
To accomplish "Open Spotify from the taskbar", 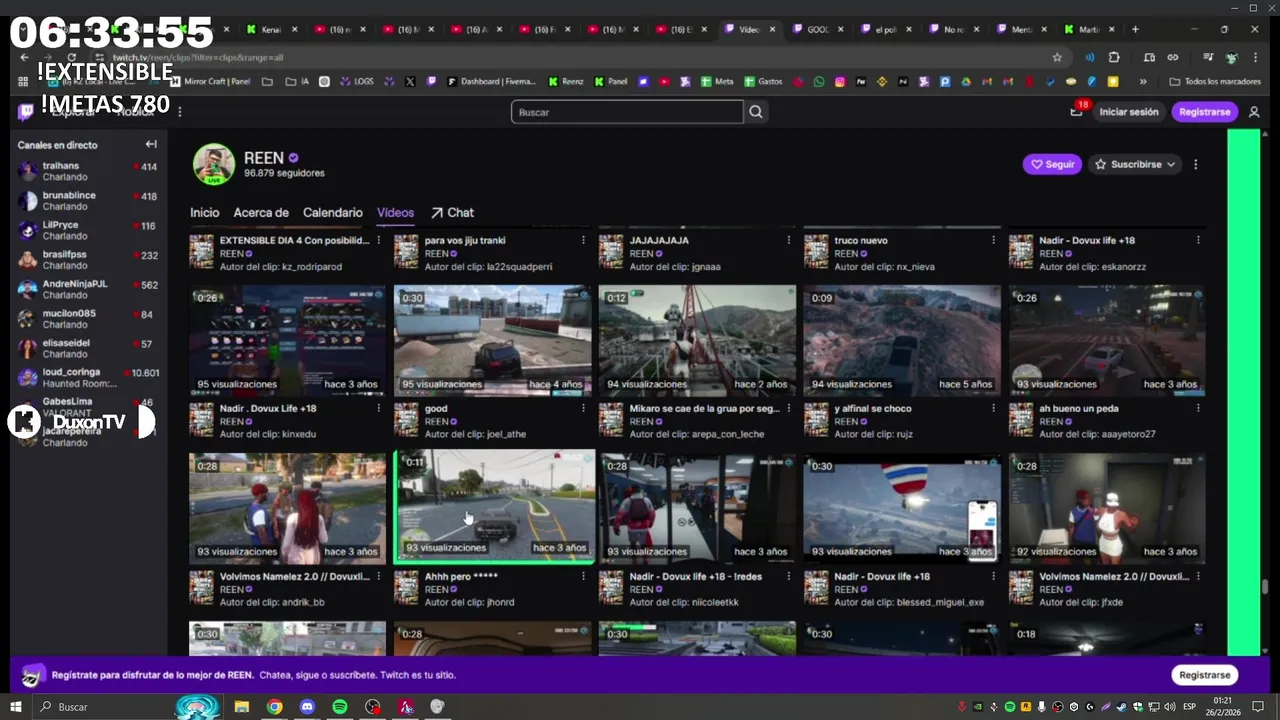I will 340,707.
